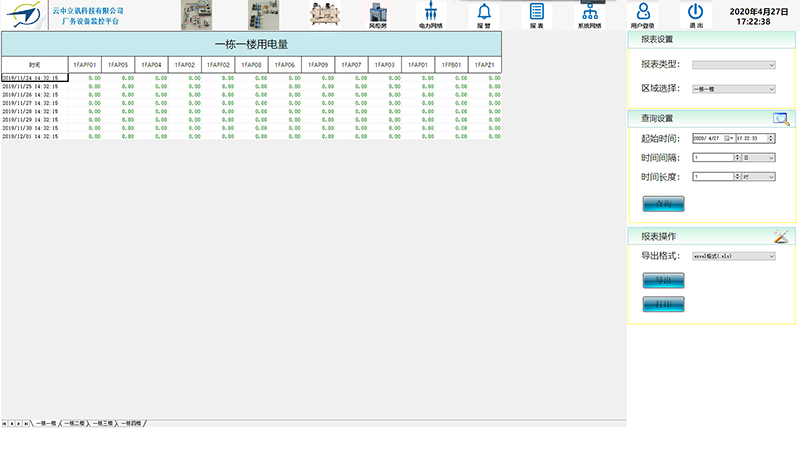Click the tools icon in 报表操作

point(781,237)
